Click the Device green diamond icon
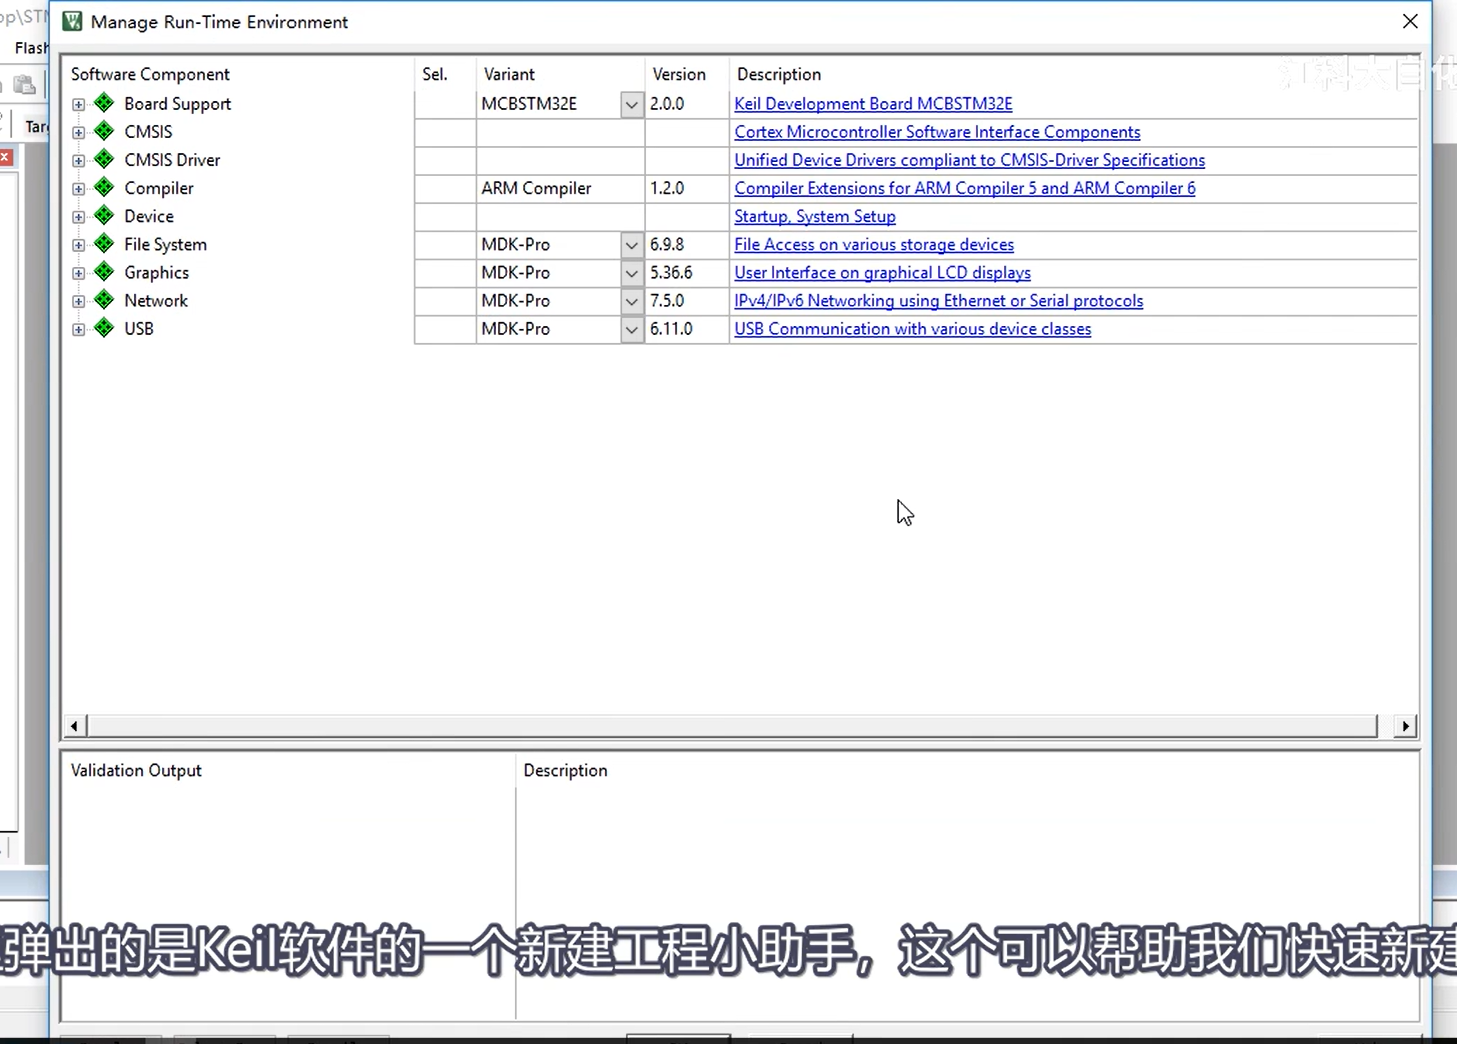The height and width of the screenshot is (1044, 1457). [x=104, y=215]
